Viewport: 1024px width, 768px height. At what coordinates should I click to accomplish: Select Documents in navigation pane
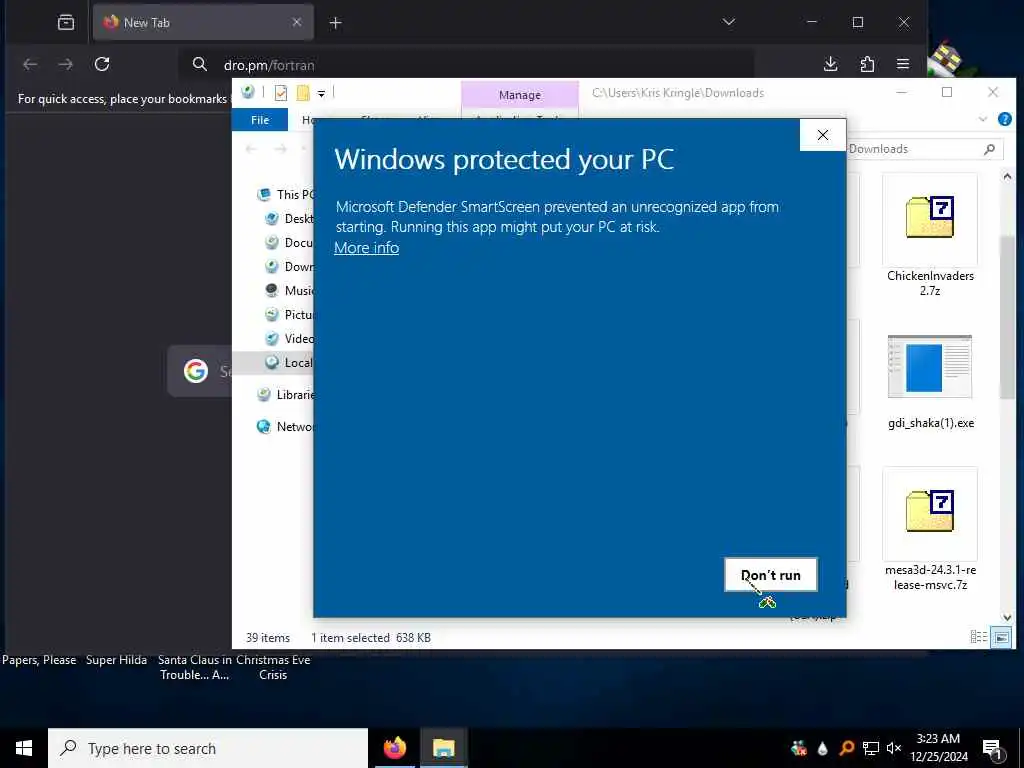tap(289, 242)
